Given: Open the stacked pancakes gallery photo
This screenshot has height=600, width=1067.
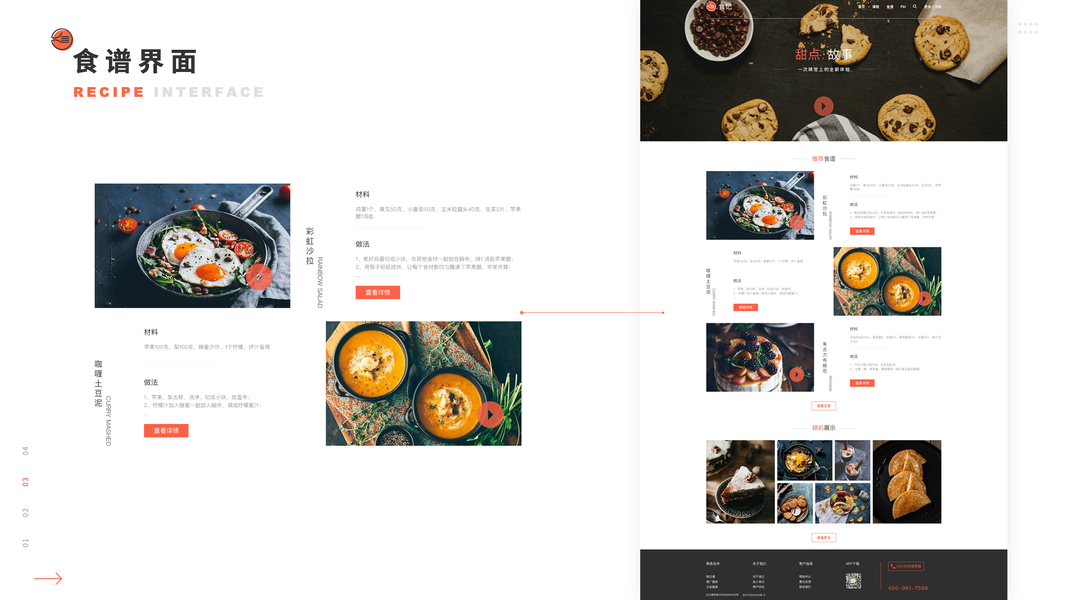Looking at the screenshot, I should click(907, 482).
